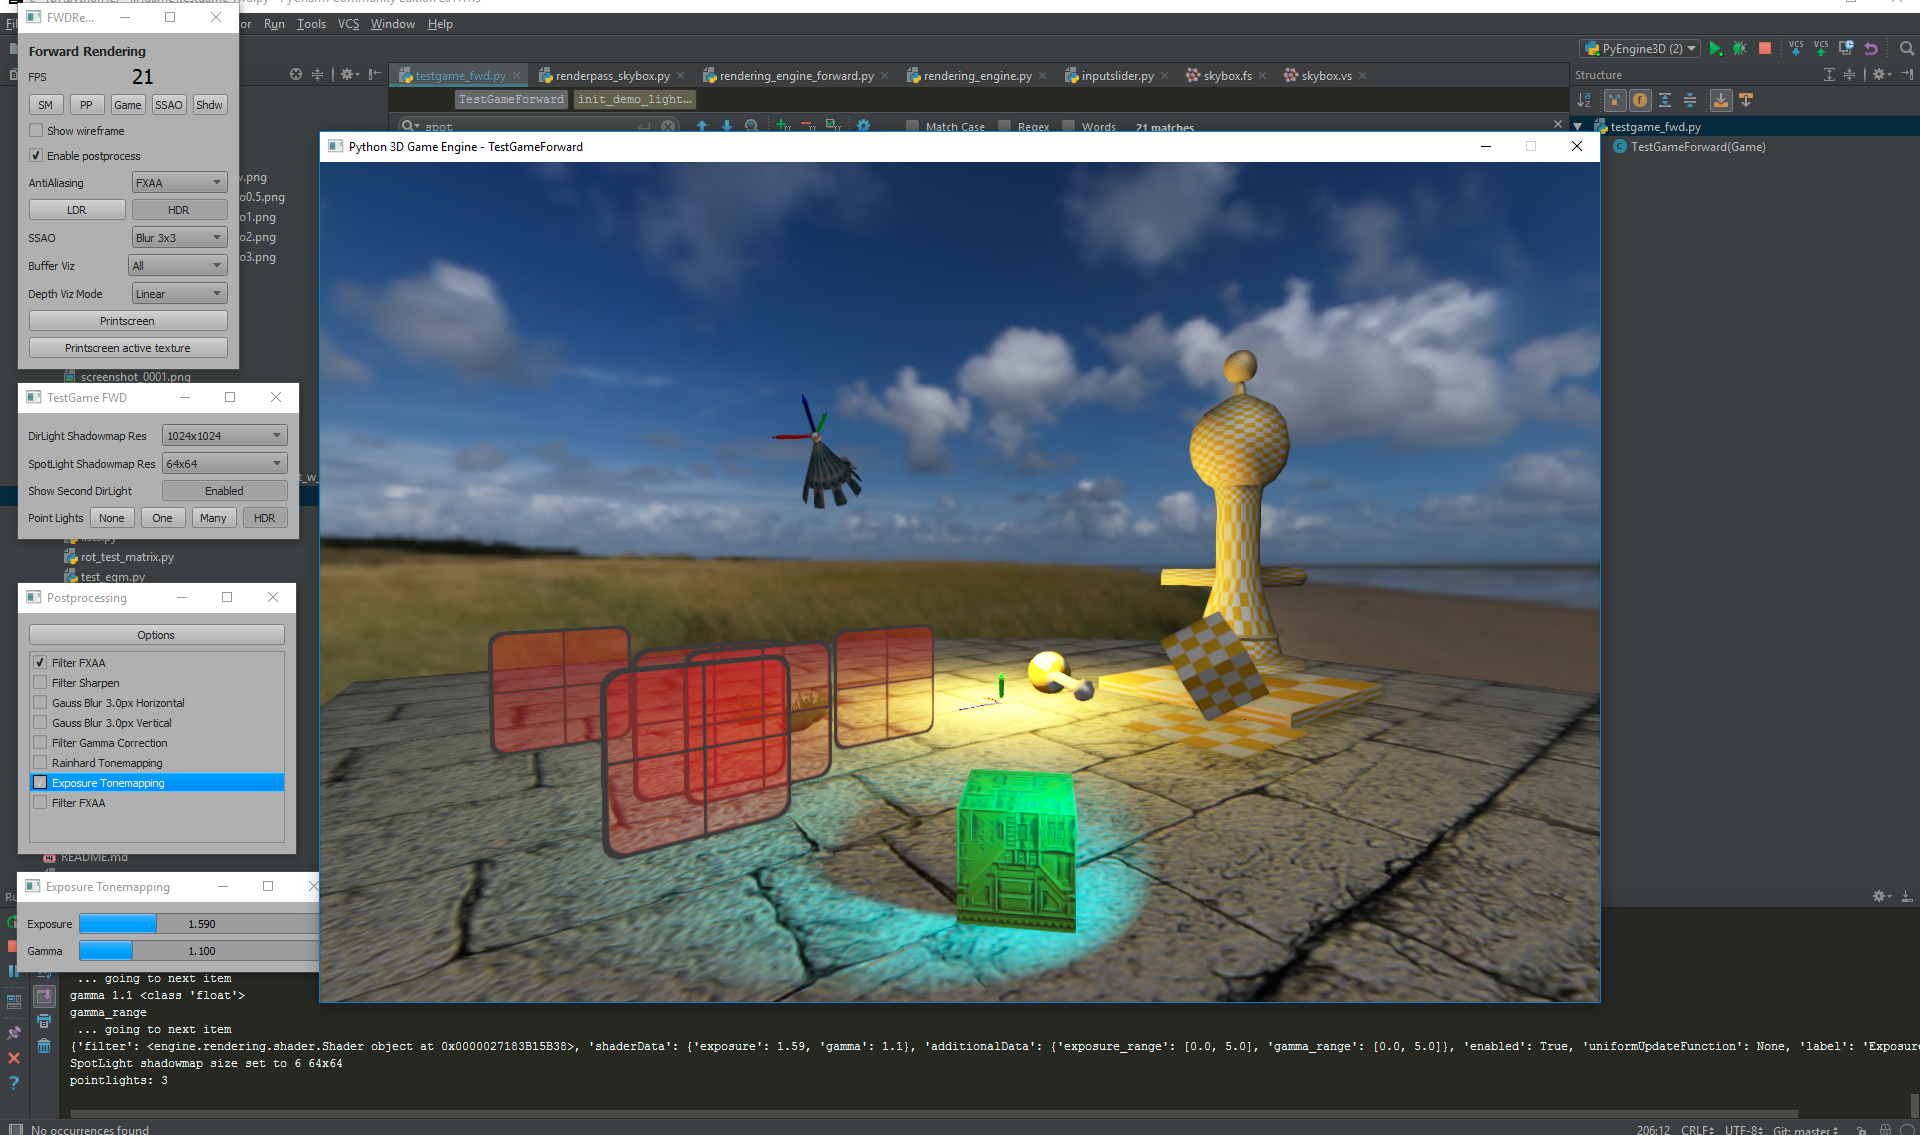Image resolution: width=1920 pixels, height=1135 pixels.
Task: Enable the Match Case checkbox in the find bar
Action: (x=912, y=127)
